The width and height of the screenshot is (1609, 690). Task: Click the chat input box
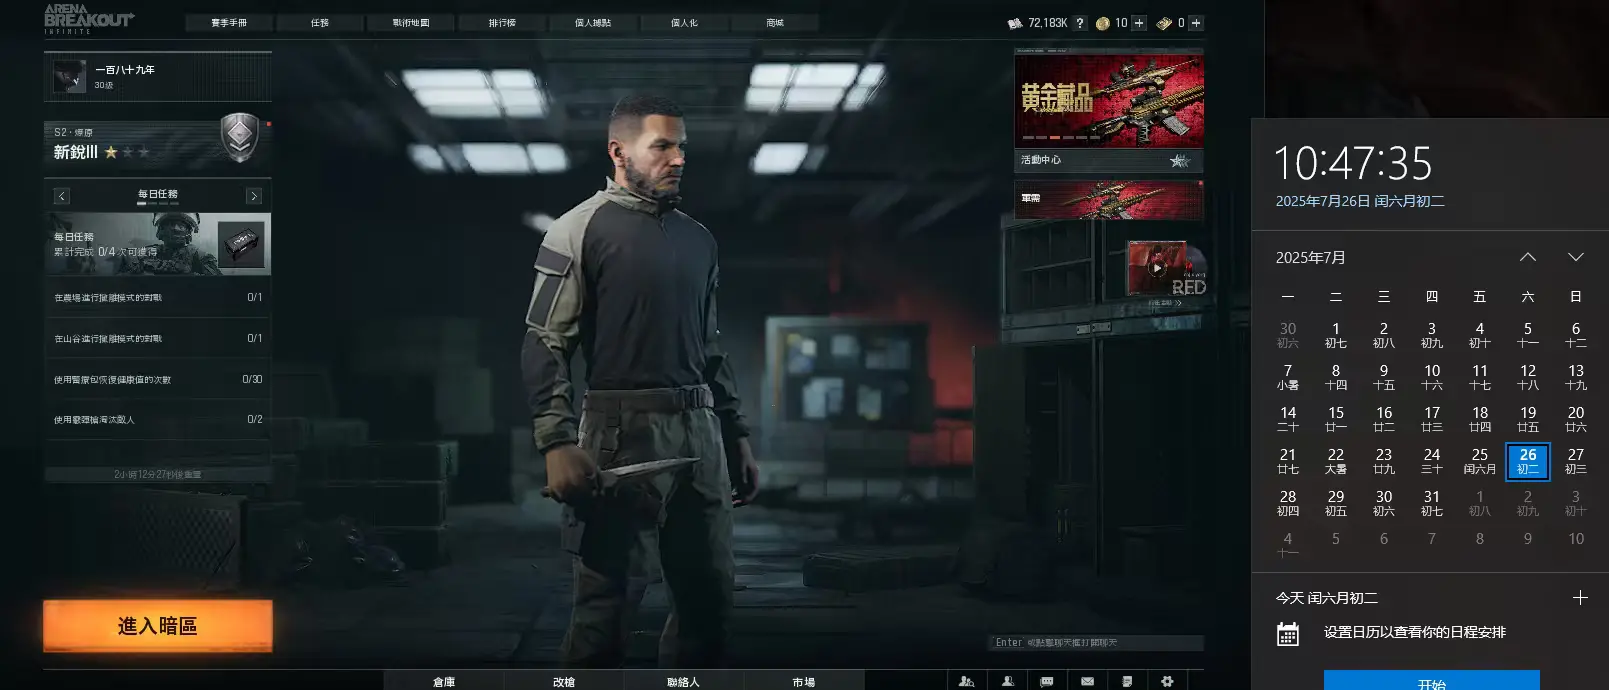point(1097,643)
